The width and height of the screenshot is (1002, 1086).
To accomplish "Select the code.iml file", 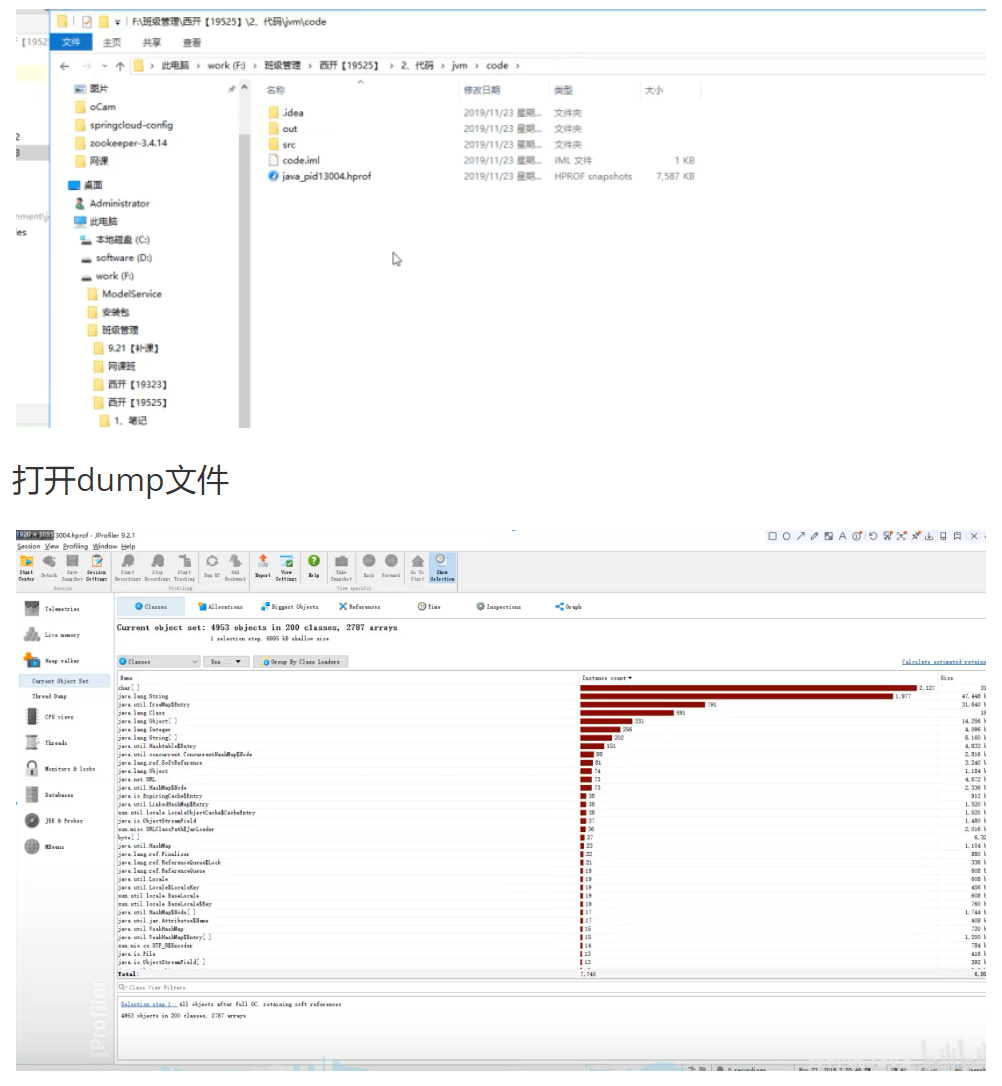I will point(294,161).
